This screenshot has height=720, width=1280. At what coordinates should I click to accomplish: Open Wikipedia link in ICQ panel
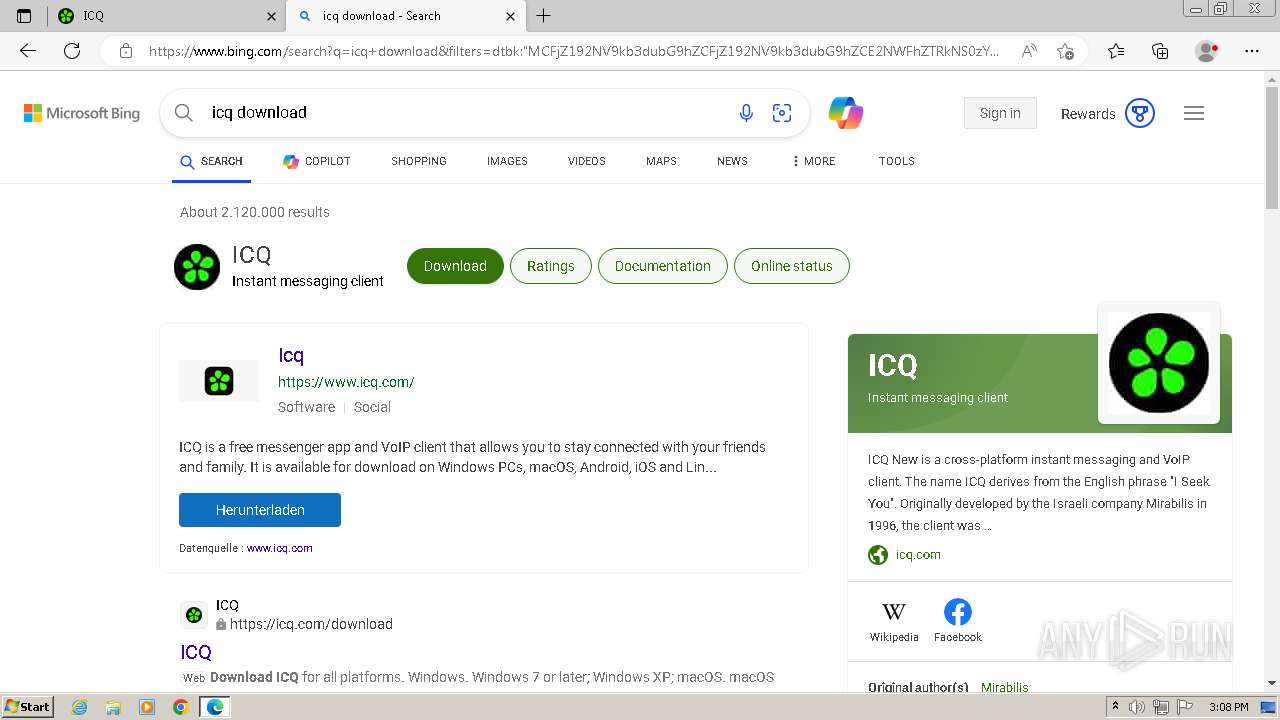tap(894, 621)
